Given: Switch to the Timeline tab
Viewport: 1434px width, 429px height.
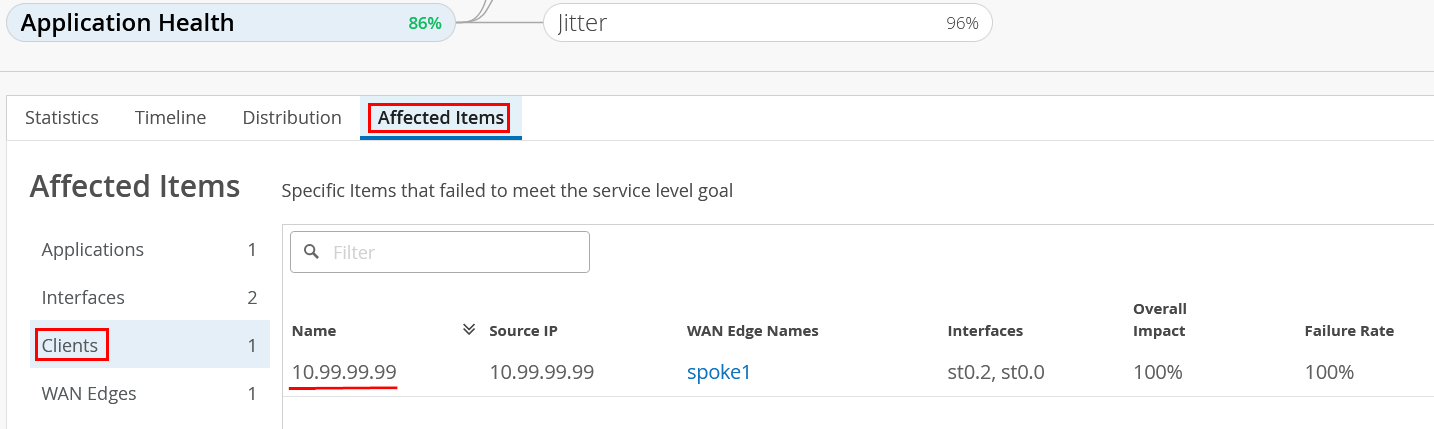Looking at the screenshot, I should tap(170, 118).
